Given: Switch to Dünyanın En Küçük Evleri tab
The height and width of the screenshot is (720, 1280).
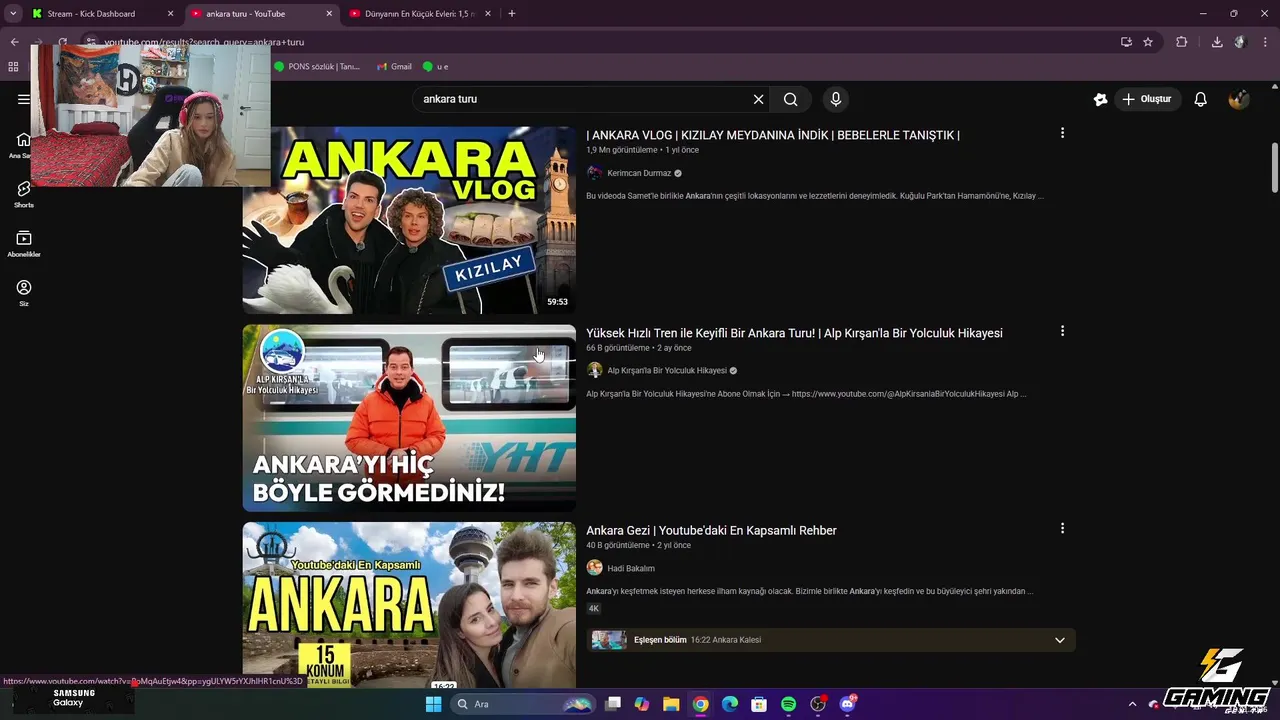Looking at the screenshot, I should [x=417, y=14].
